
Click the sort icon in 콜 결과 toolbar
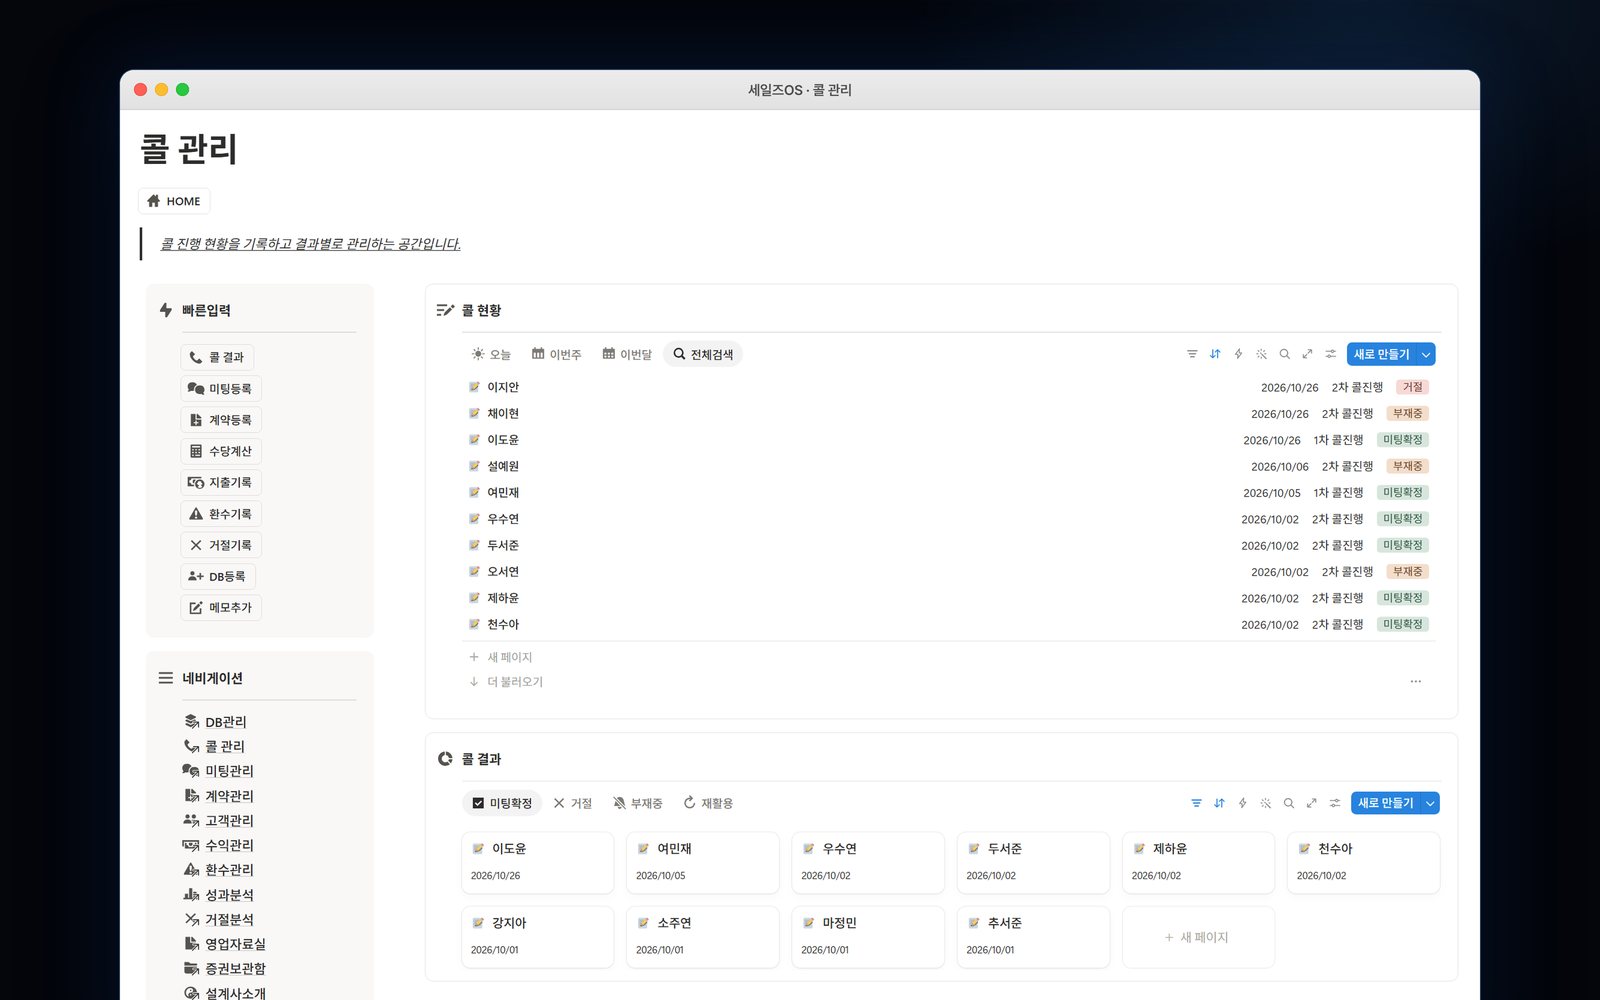(1219, 803)
